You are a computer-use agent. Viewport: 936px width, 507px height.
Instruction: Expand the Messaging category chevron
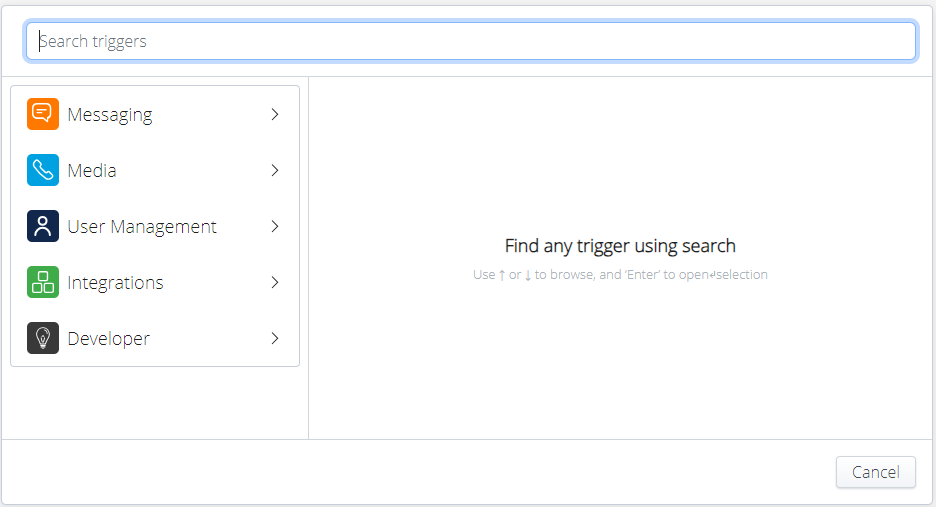coord(275,115)
